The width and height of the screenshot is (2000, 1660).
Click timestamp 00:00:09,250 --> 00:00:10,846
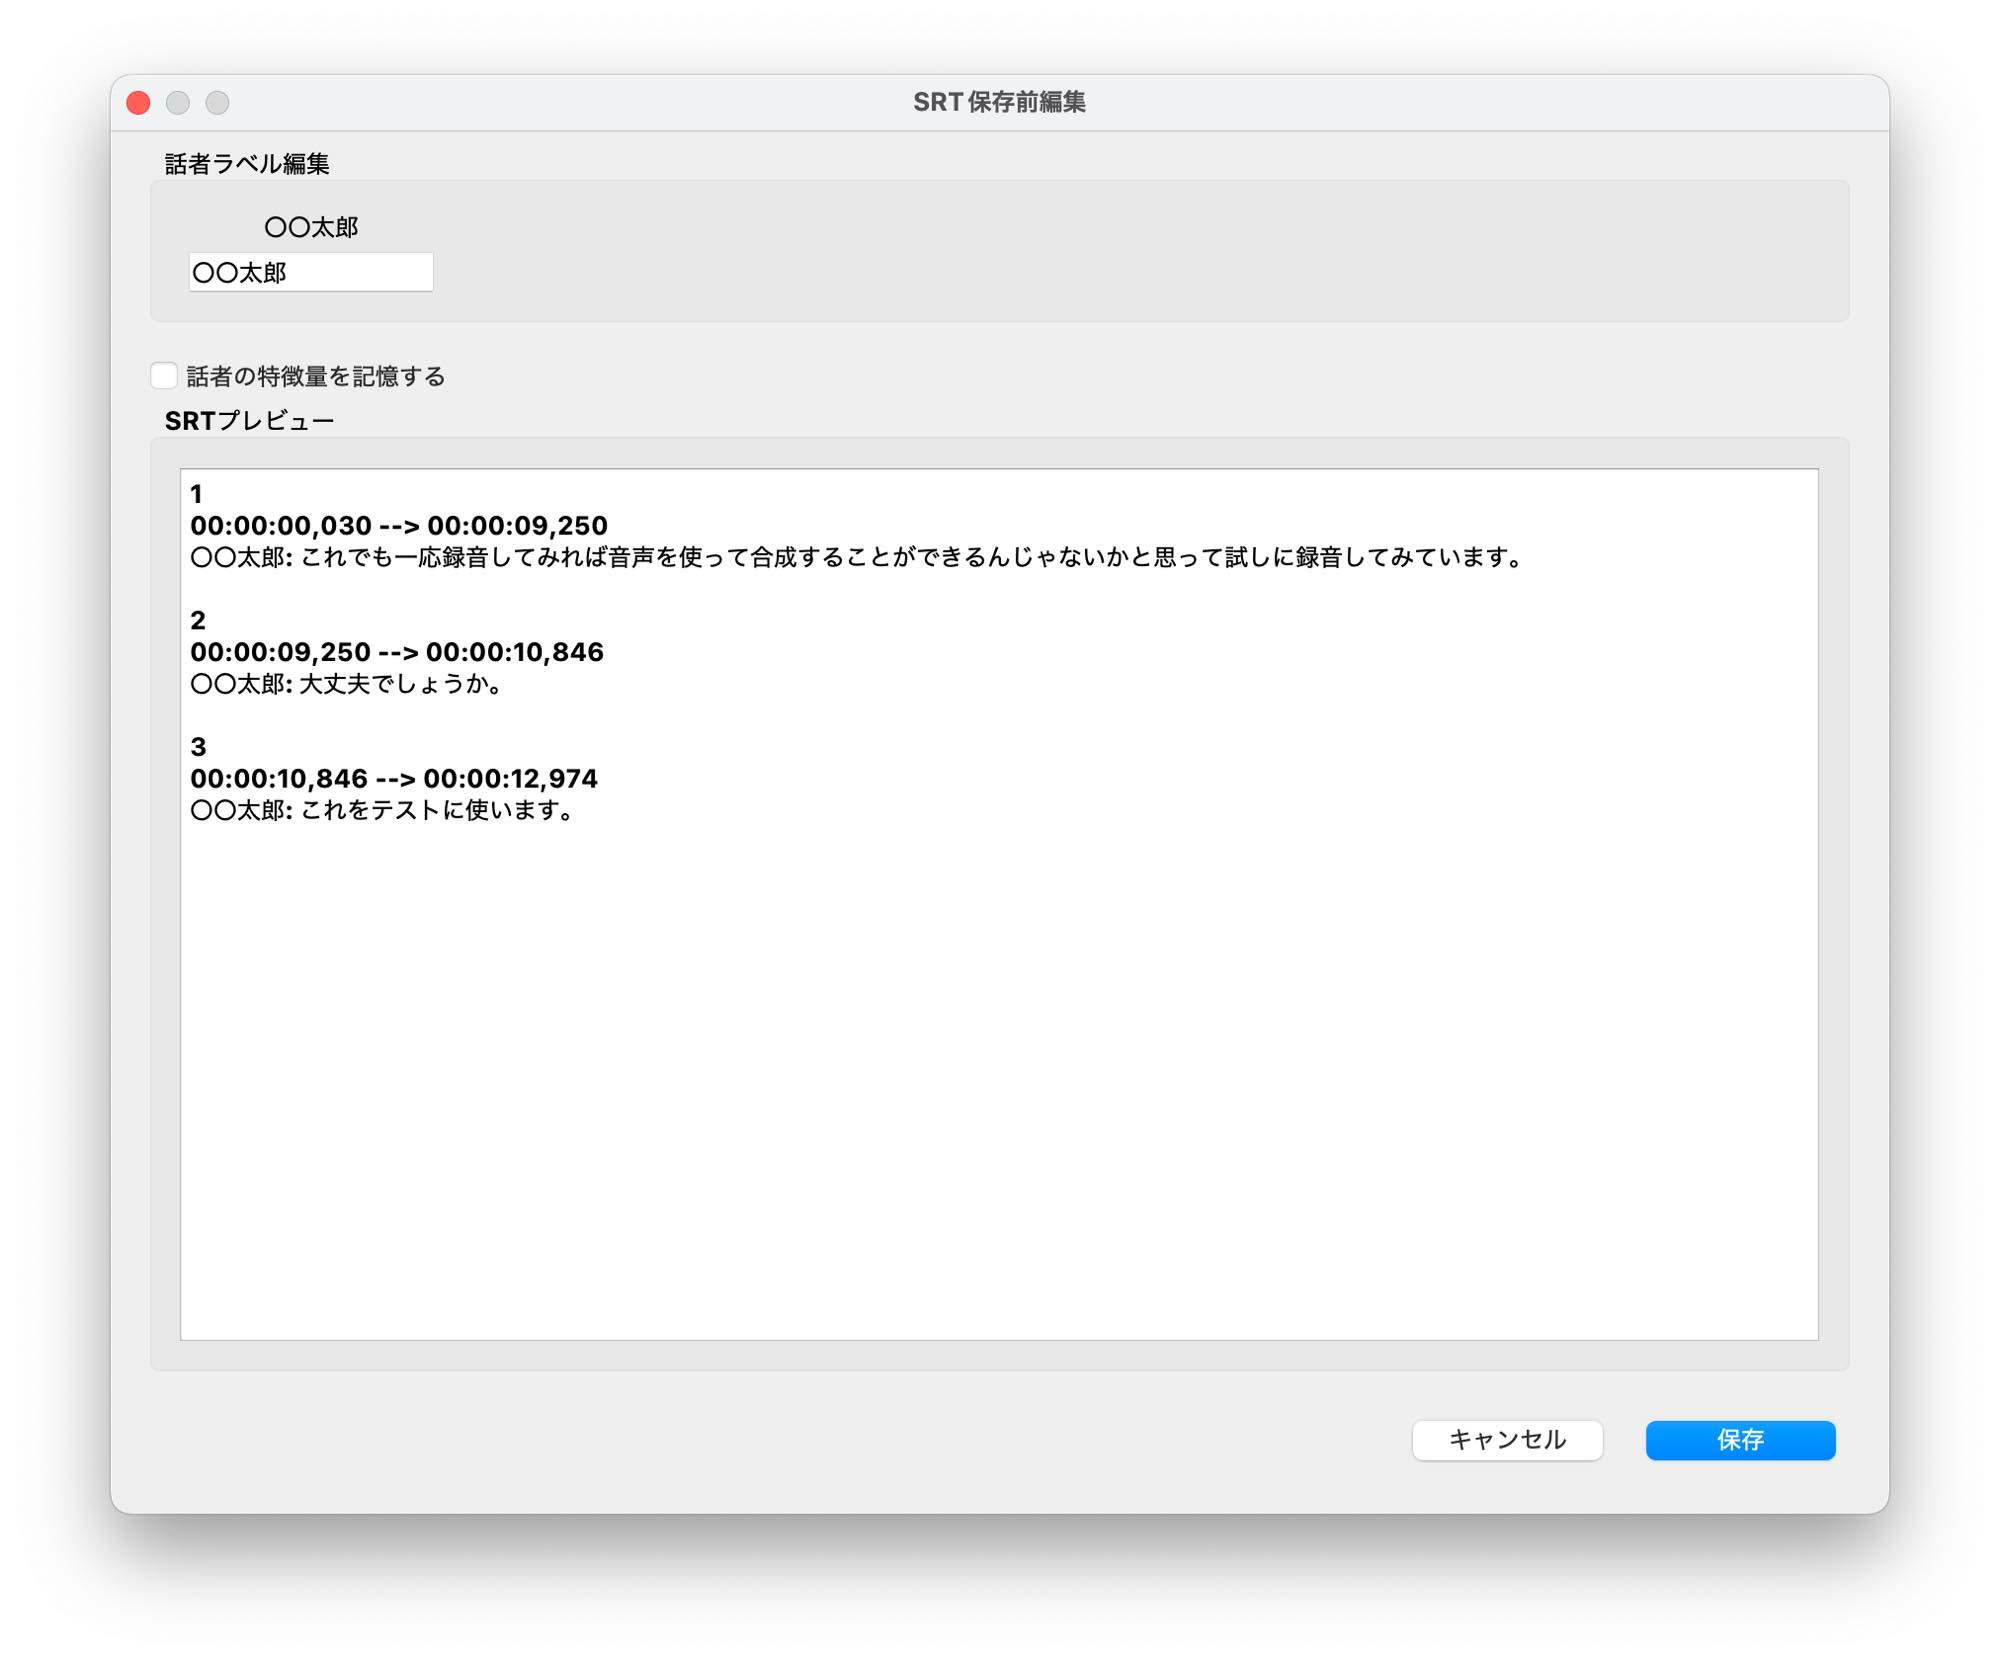[x=397, y=652]
